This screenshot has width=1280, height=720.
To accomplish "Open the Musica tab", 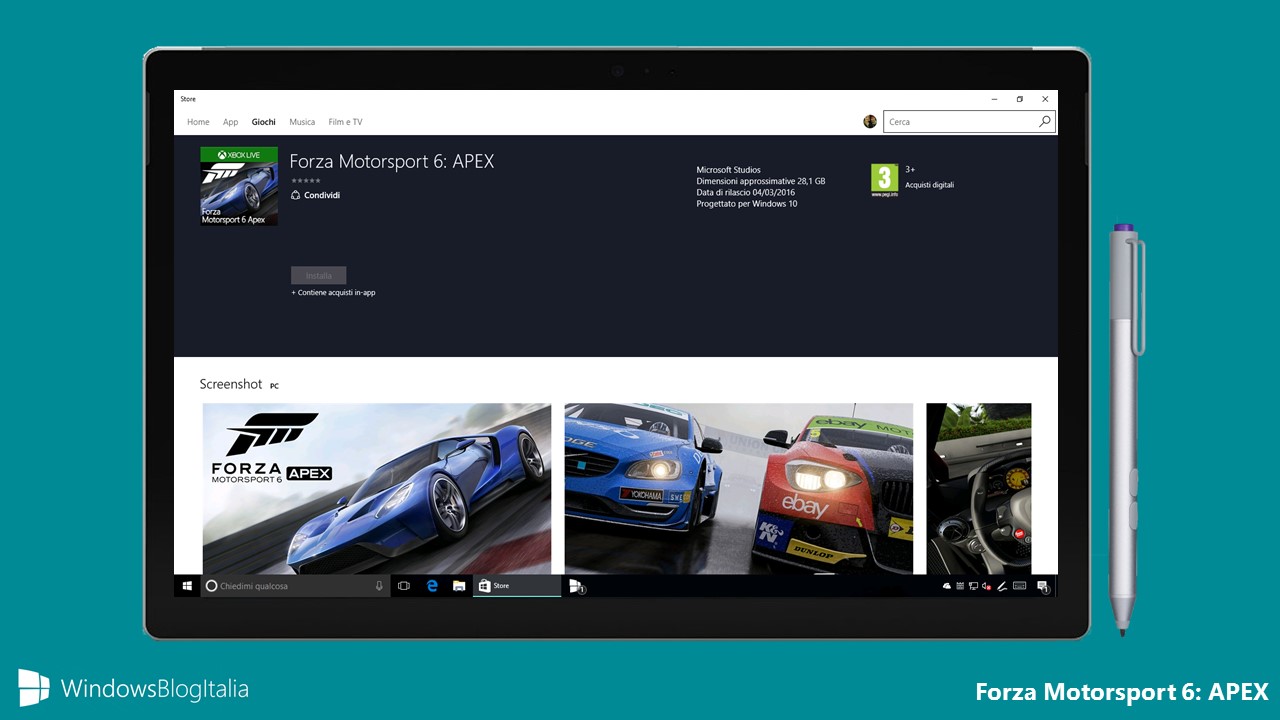I will coord(302,122).
